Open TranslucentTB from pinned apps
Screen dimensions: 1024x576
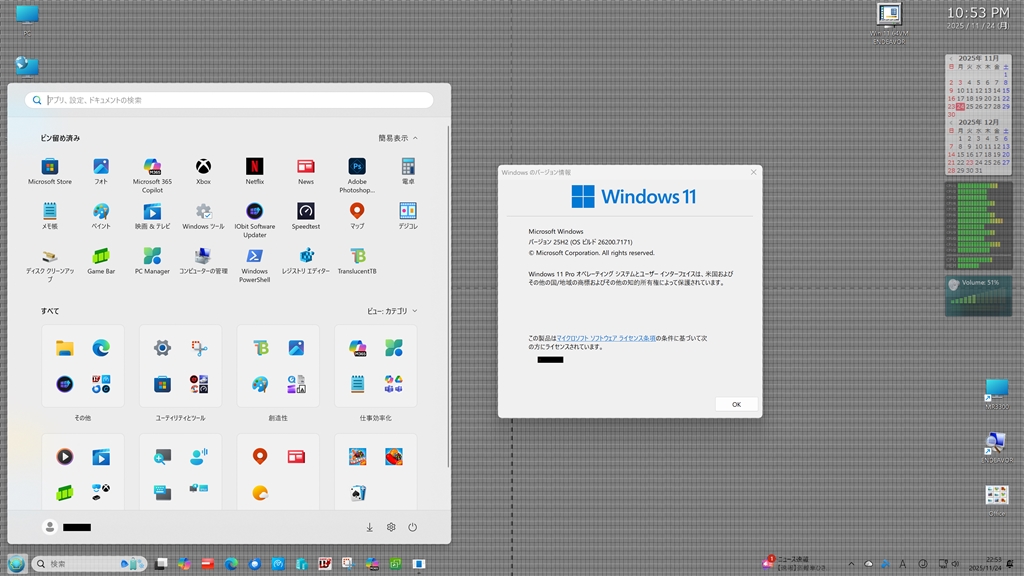(357, 257)
